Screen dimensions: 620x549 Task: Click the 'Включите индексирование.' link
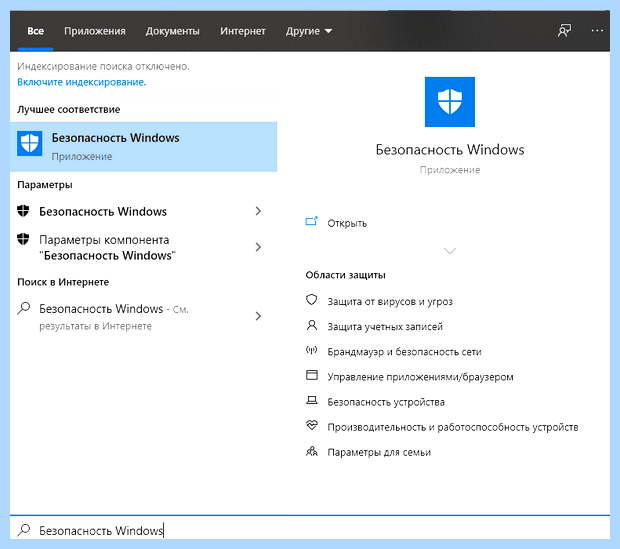81,82
